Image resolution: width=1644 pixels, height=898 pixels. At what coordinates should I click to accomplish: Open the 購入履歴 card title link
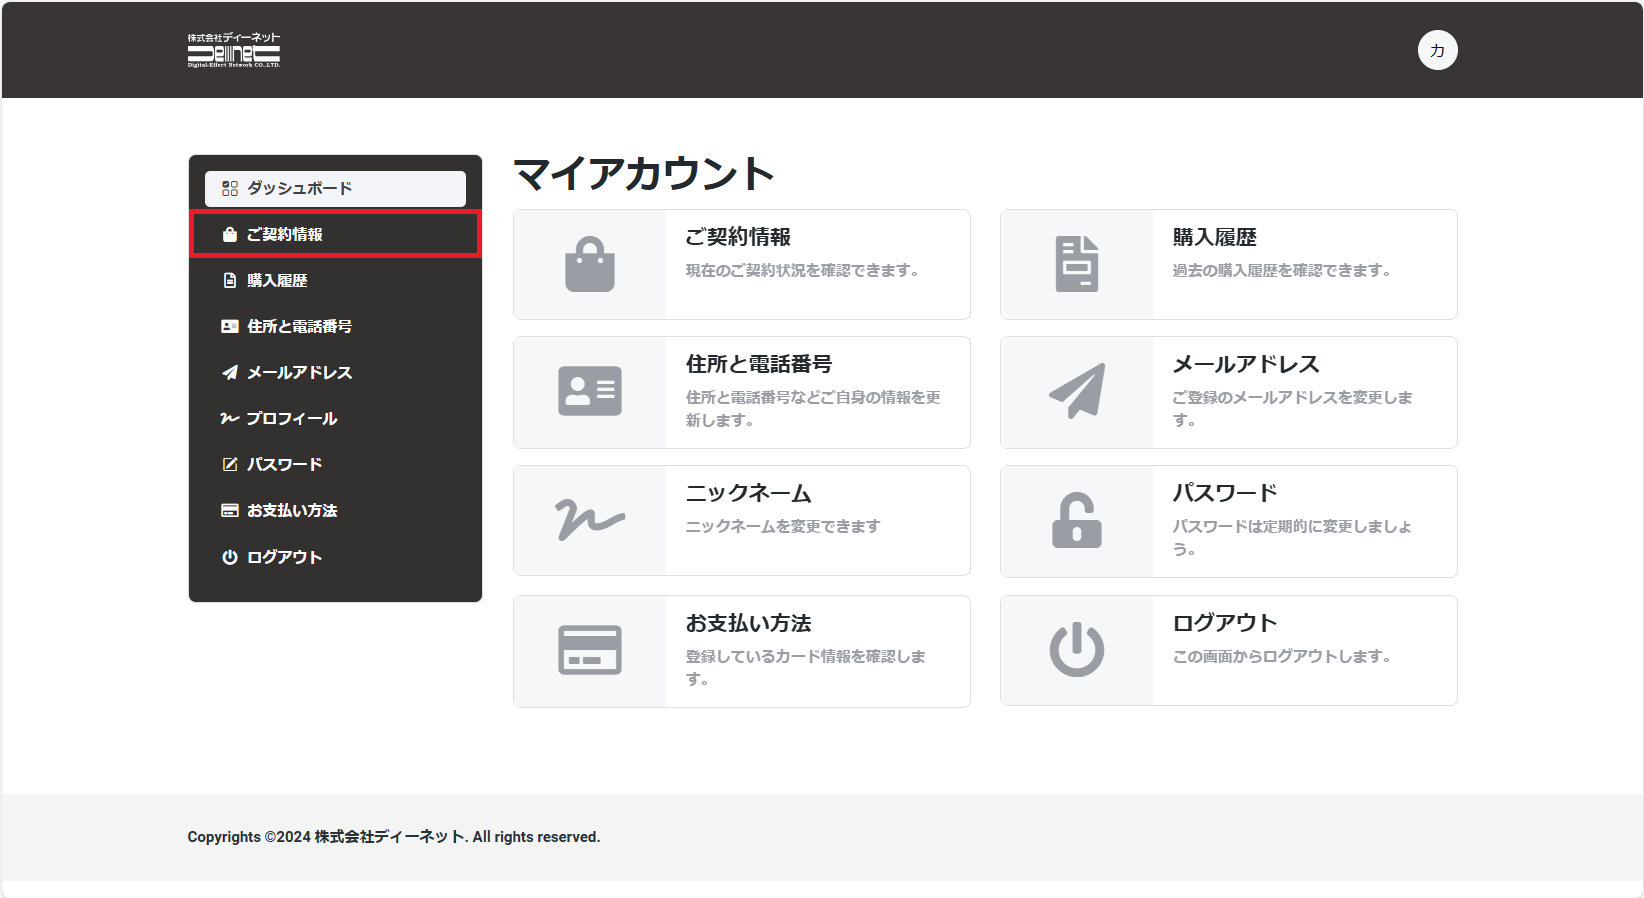[x=1214, y=237]
